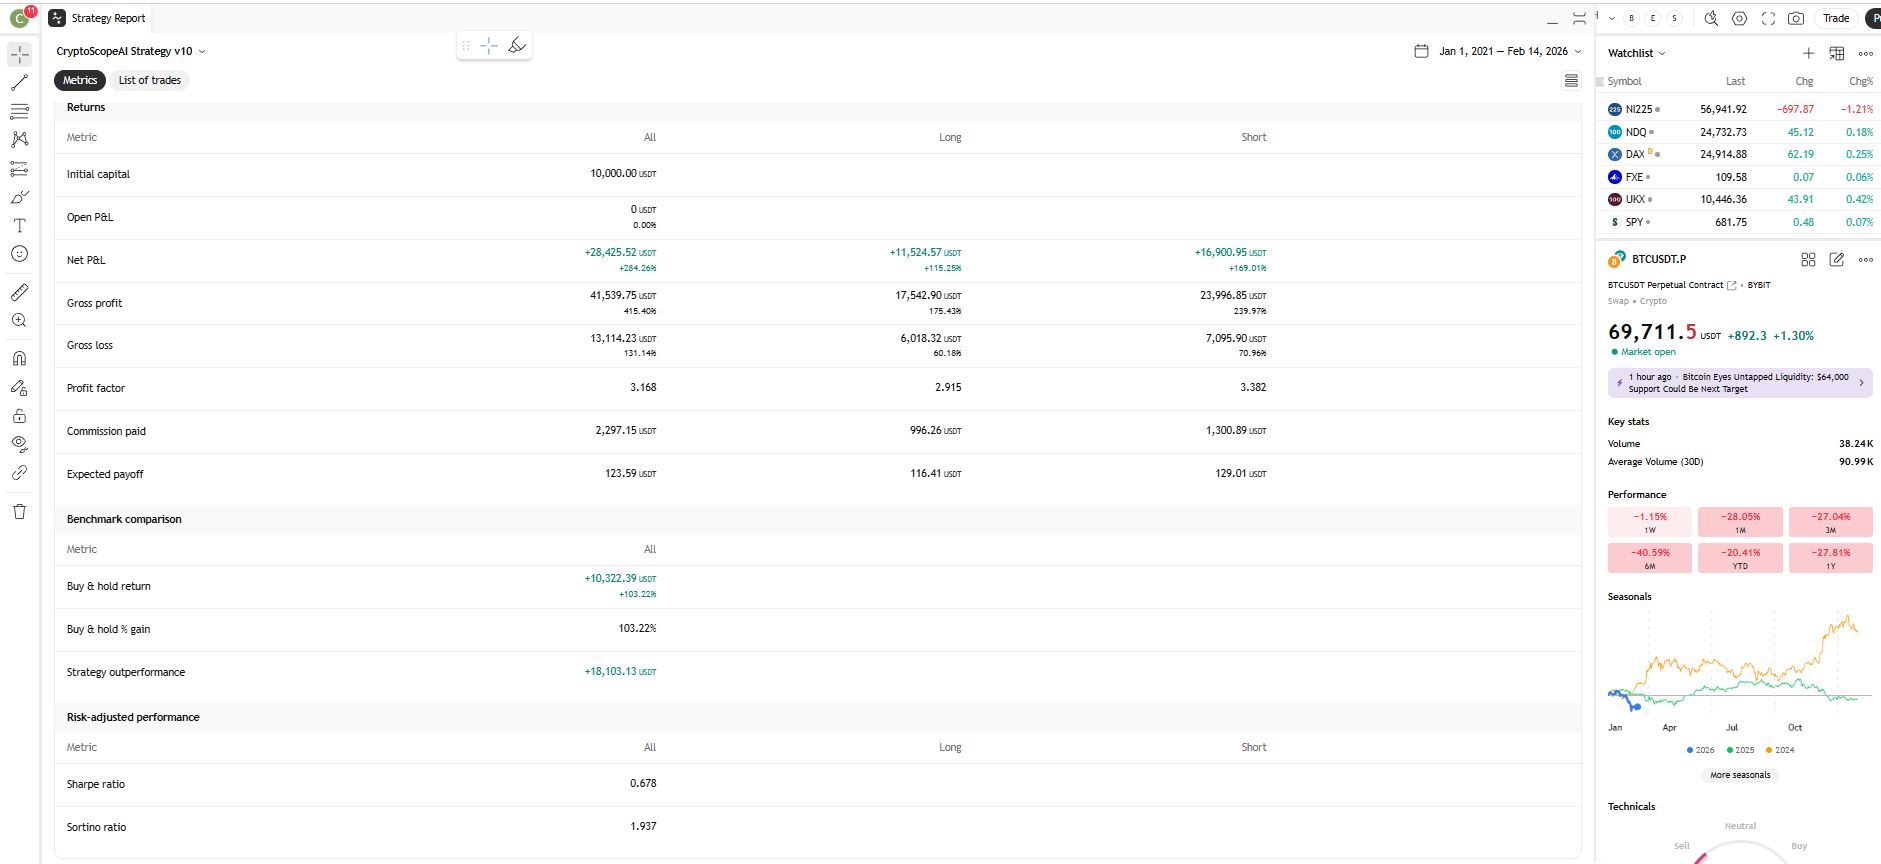Screen dimensions: 1881x864
Task: Add a note for BTCUSDT.P with the edit icon
Action: (x=1837, y=259)
